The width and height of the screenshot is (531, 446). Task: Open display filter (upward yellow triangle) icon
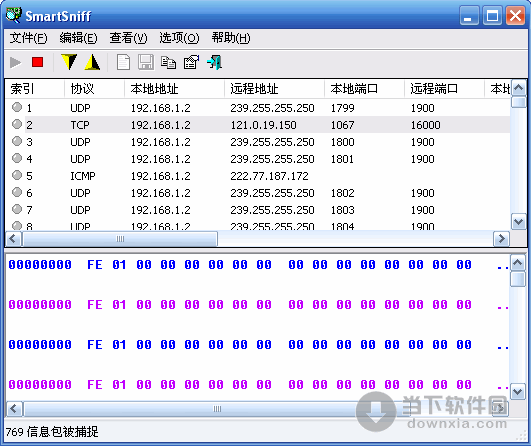92,62
